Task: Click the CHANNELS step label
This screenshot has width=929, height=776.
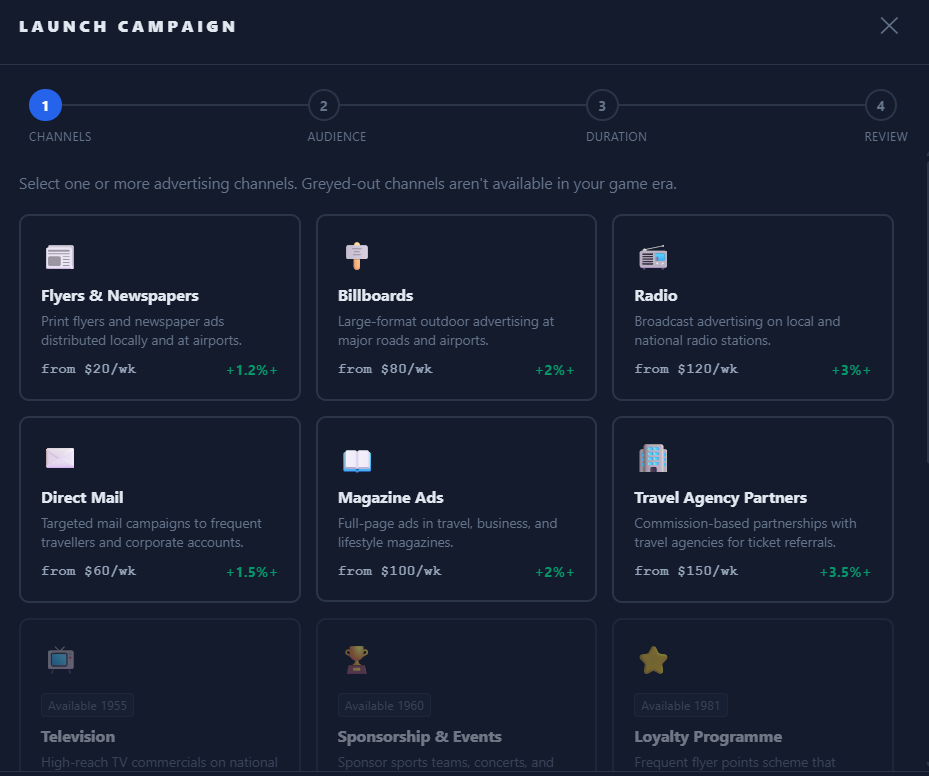Action: pos(60,137)
